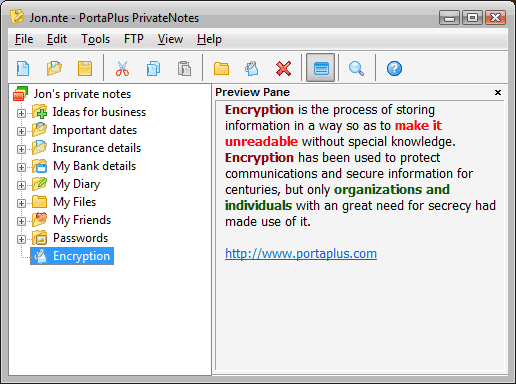Open the Help menu
This screenshot has height=384, width=516.
click(x=209, y=39)
